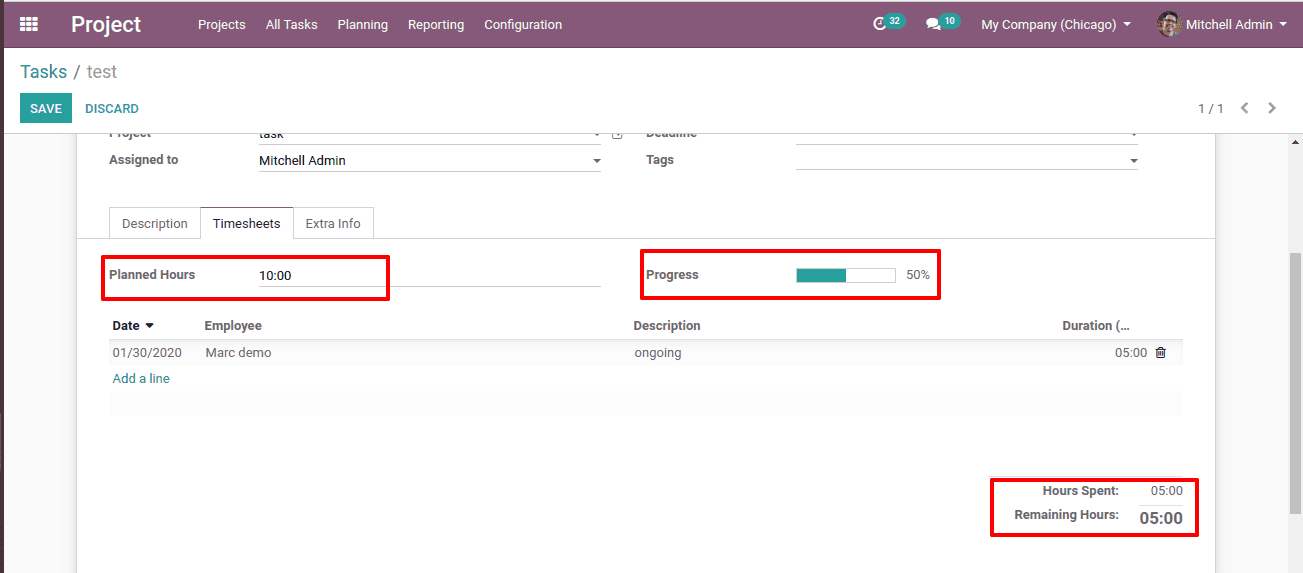Click Description column header
This screenshot has height=573, width=1303.
pyautogui.click(x=667, y=326)
